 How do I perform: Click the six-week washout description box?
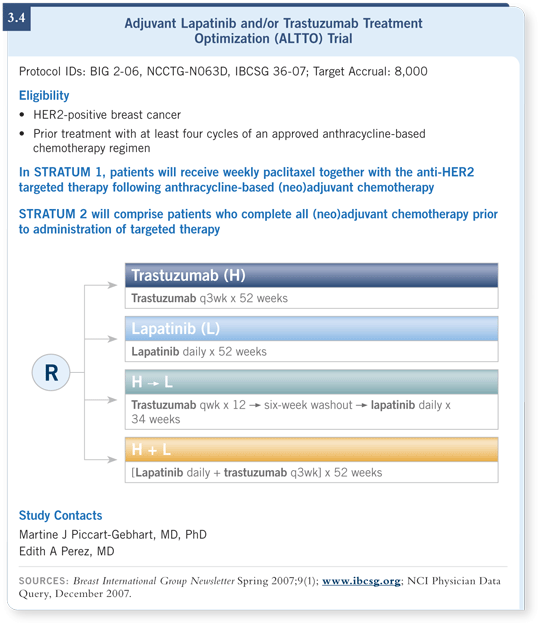[x=311, y=412]
